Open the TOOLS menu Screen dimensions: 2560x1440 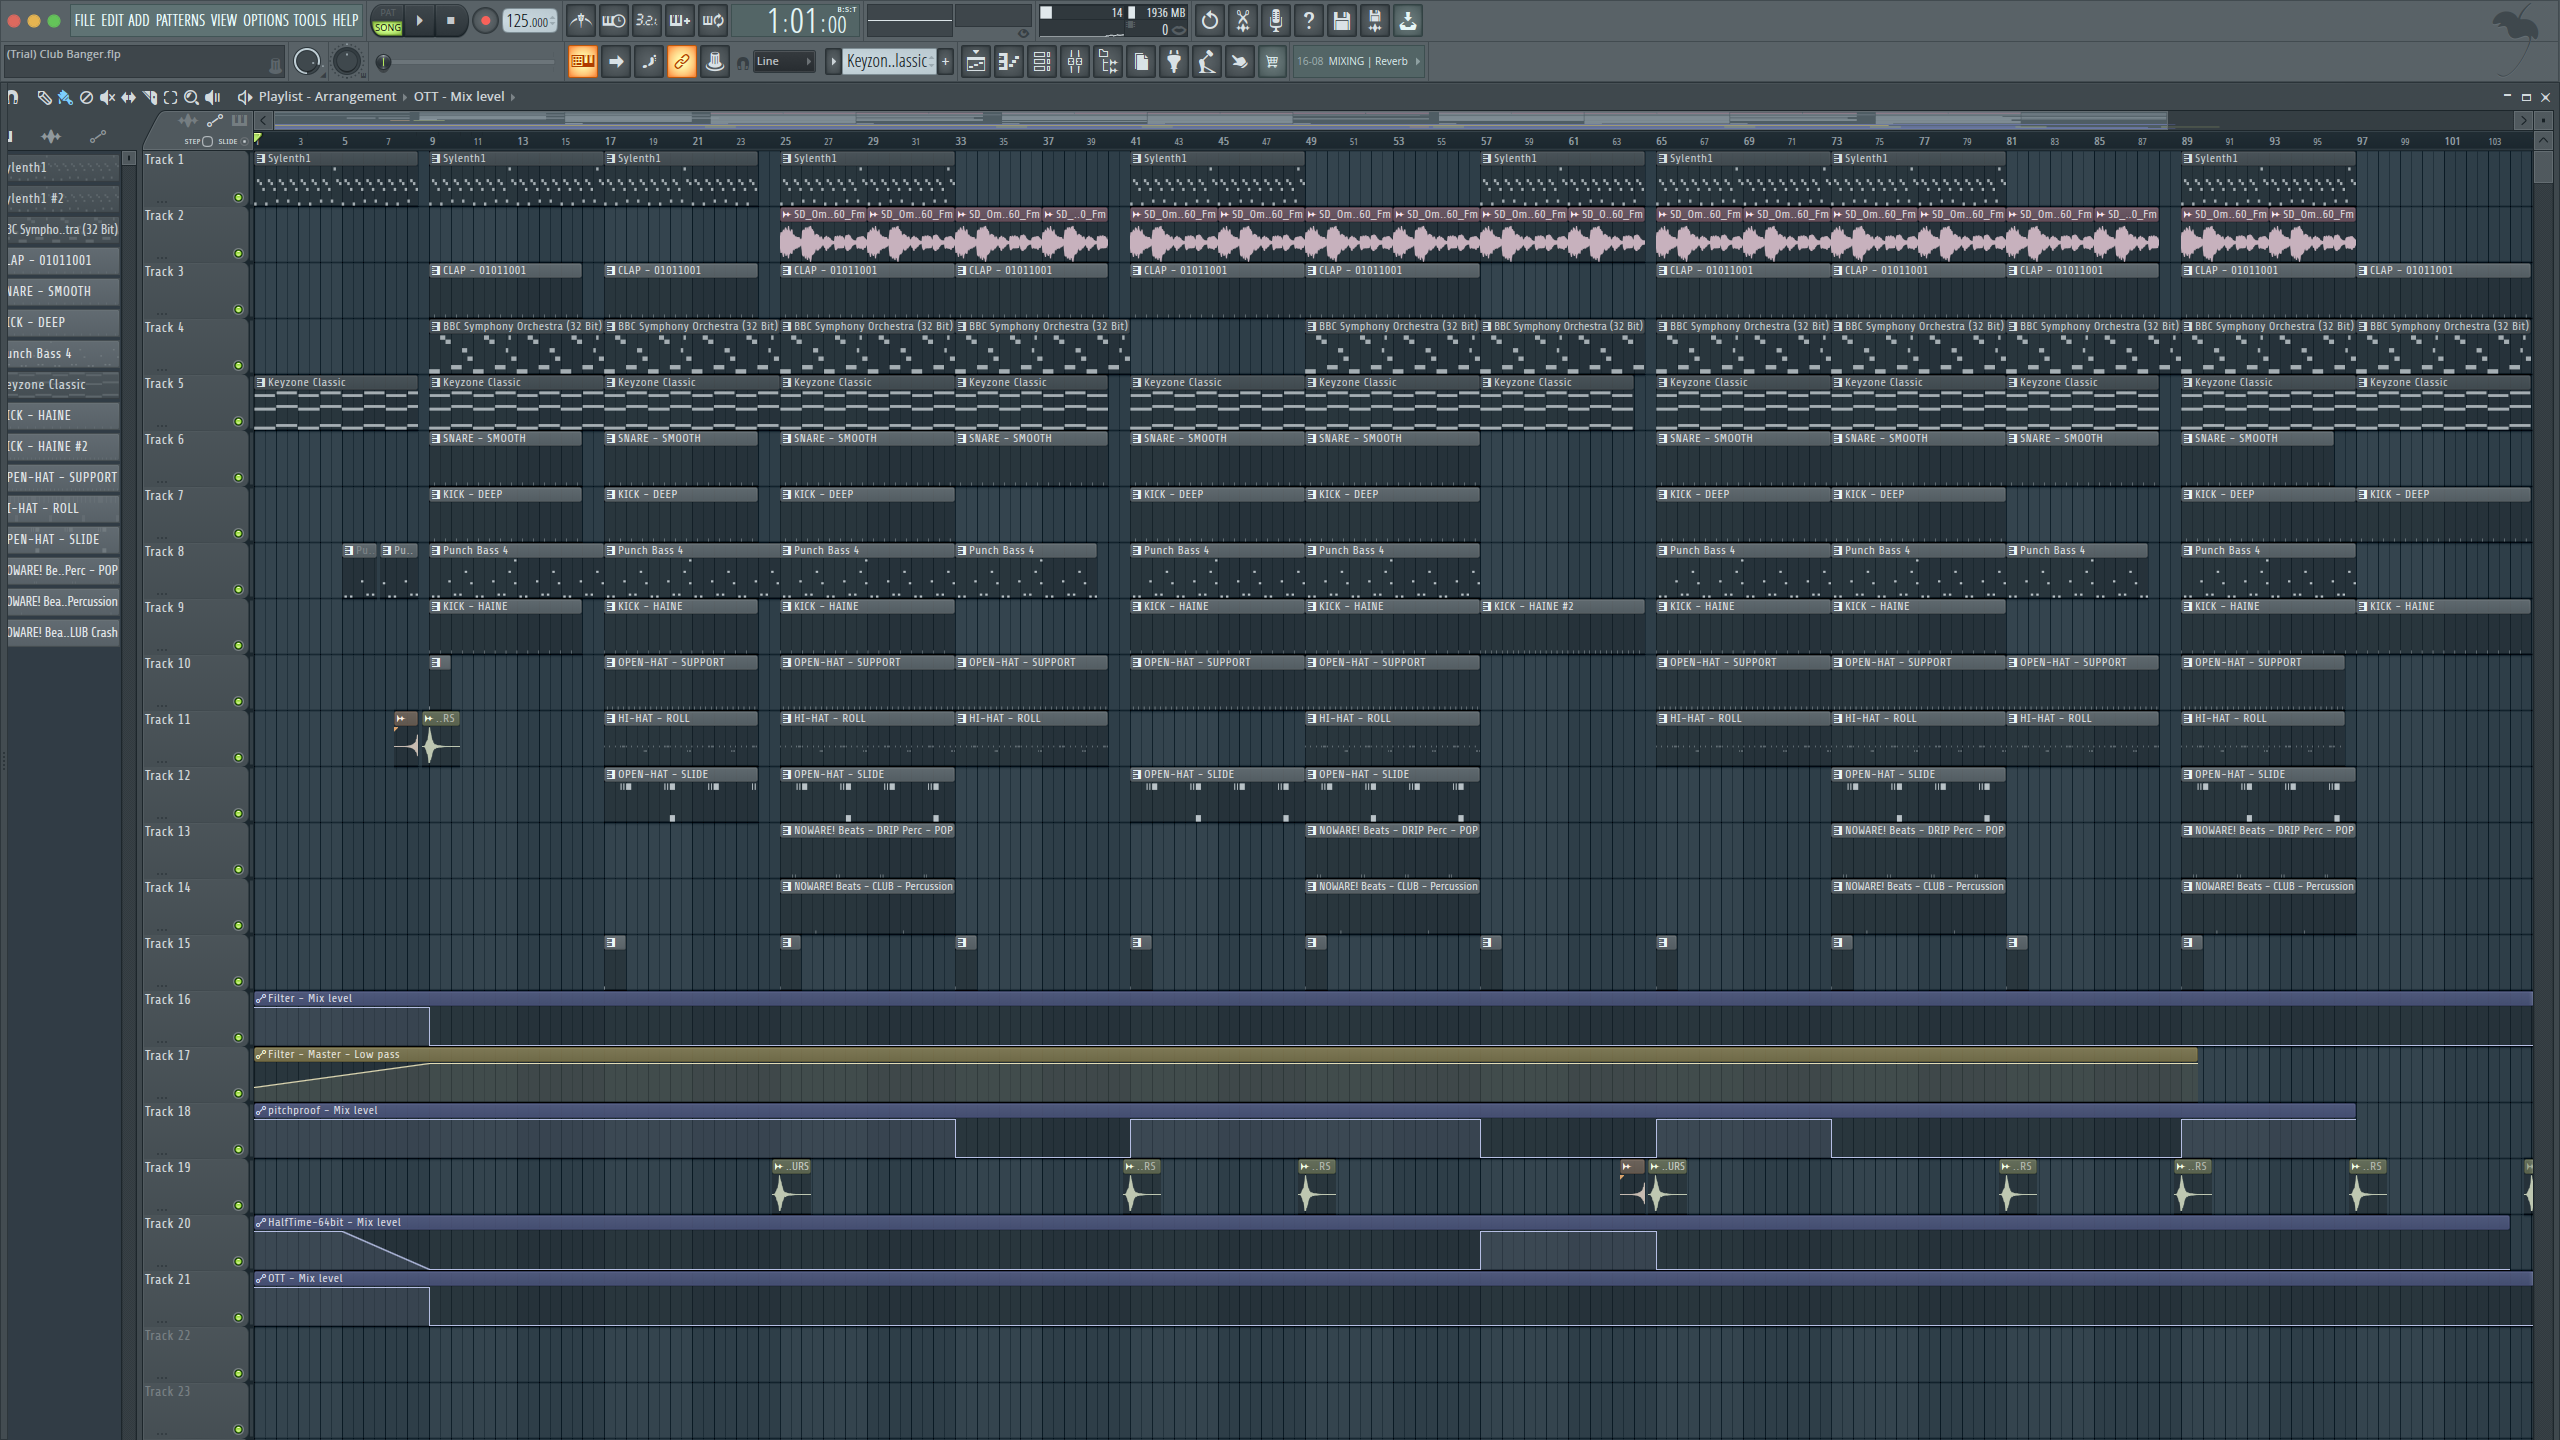(310, 20)
